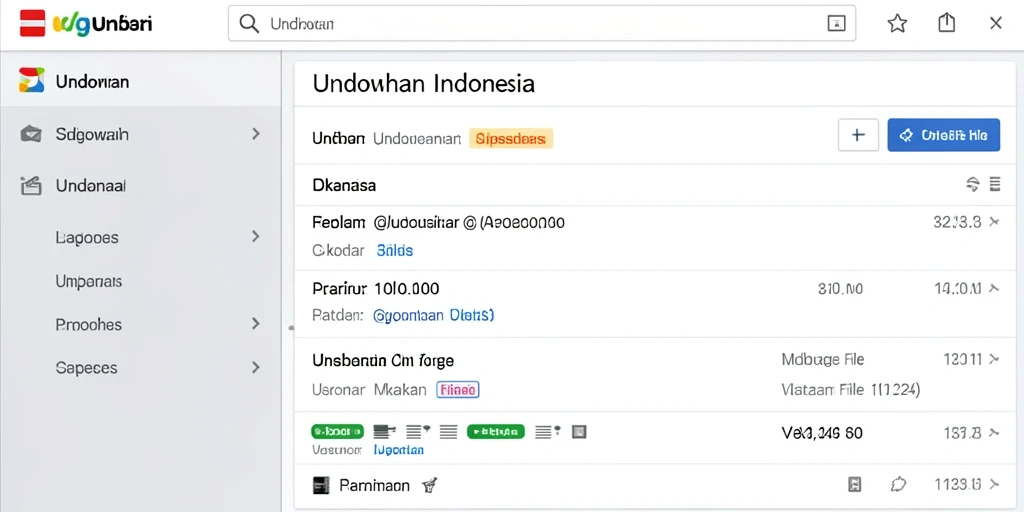Image resolution: width=1024 pixels, height=512 pixels.
Task: Click the blue Unloffe file button
Action: click(x=944, y=135)
